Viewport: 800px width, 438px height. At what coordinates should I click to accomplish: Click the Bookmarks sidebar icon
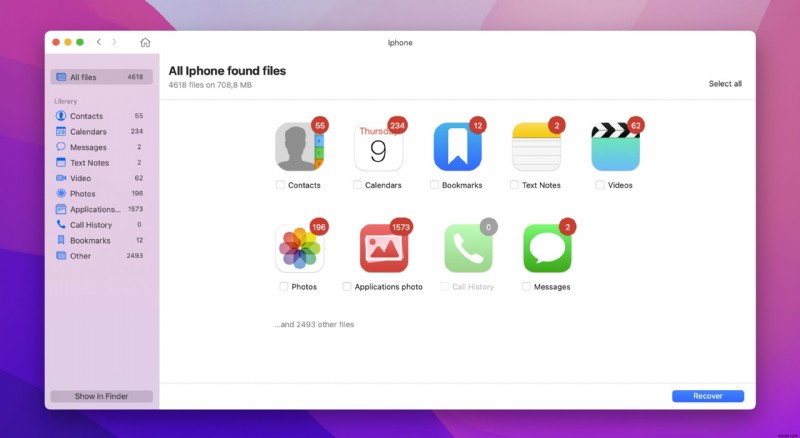61,240
